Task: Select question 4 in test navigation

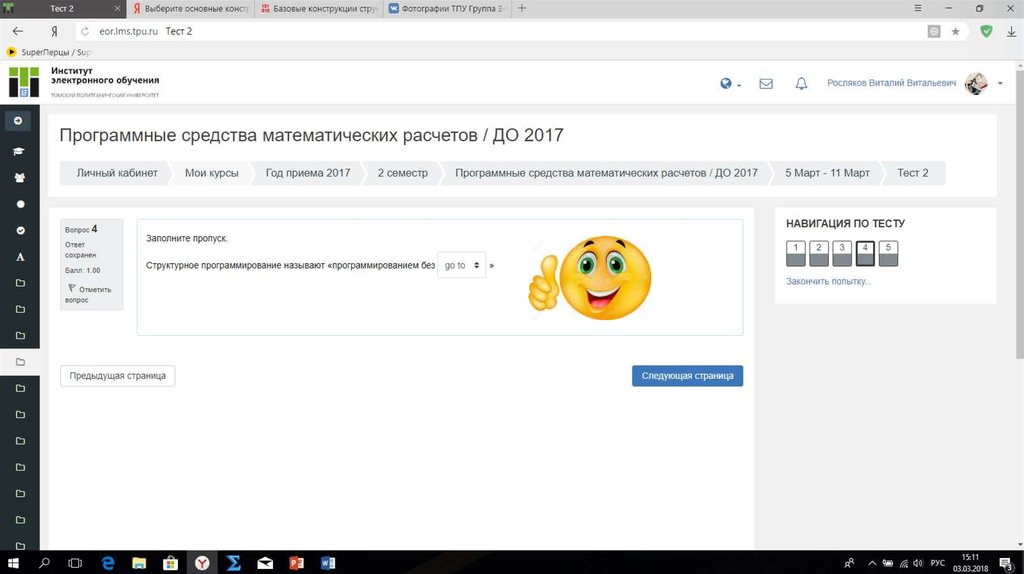Action: coord(865,253)
